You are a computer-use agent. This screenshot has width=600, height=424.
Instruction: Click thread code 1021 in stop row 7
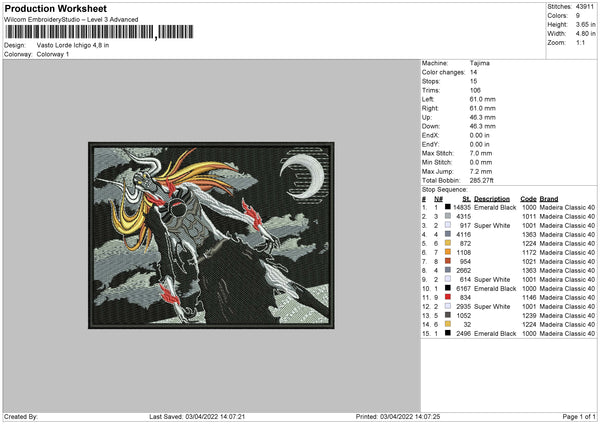(529, 261)
